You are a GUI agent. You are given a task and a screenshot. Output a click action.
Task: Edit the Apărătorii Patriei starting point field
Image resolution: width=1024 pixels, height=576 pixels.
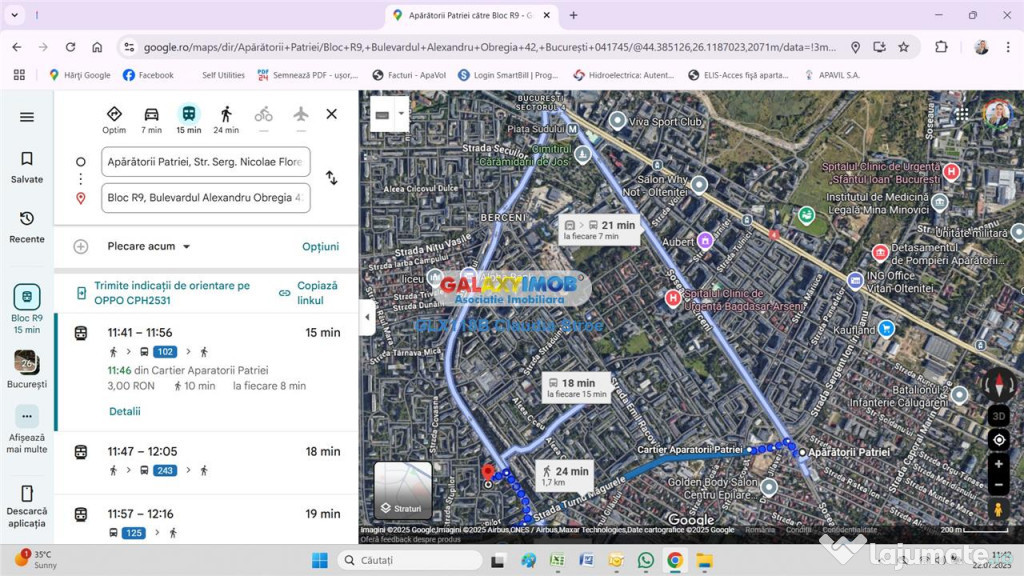point(206,161)
